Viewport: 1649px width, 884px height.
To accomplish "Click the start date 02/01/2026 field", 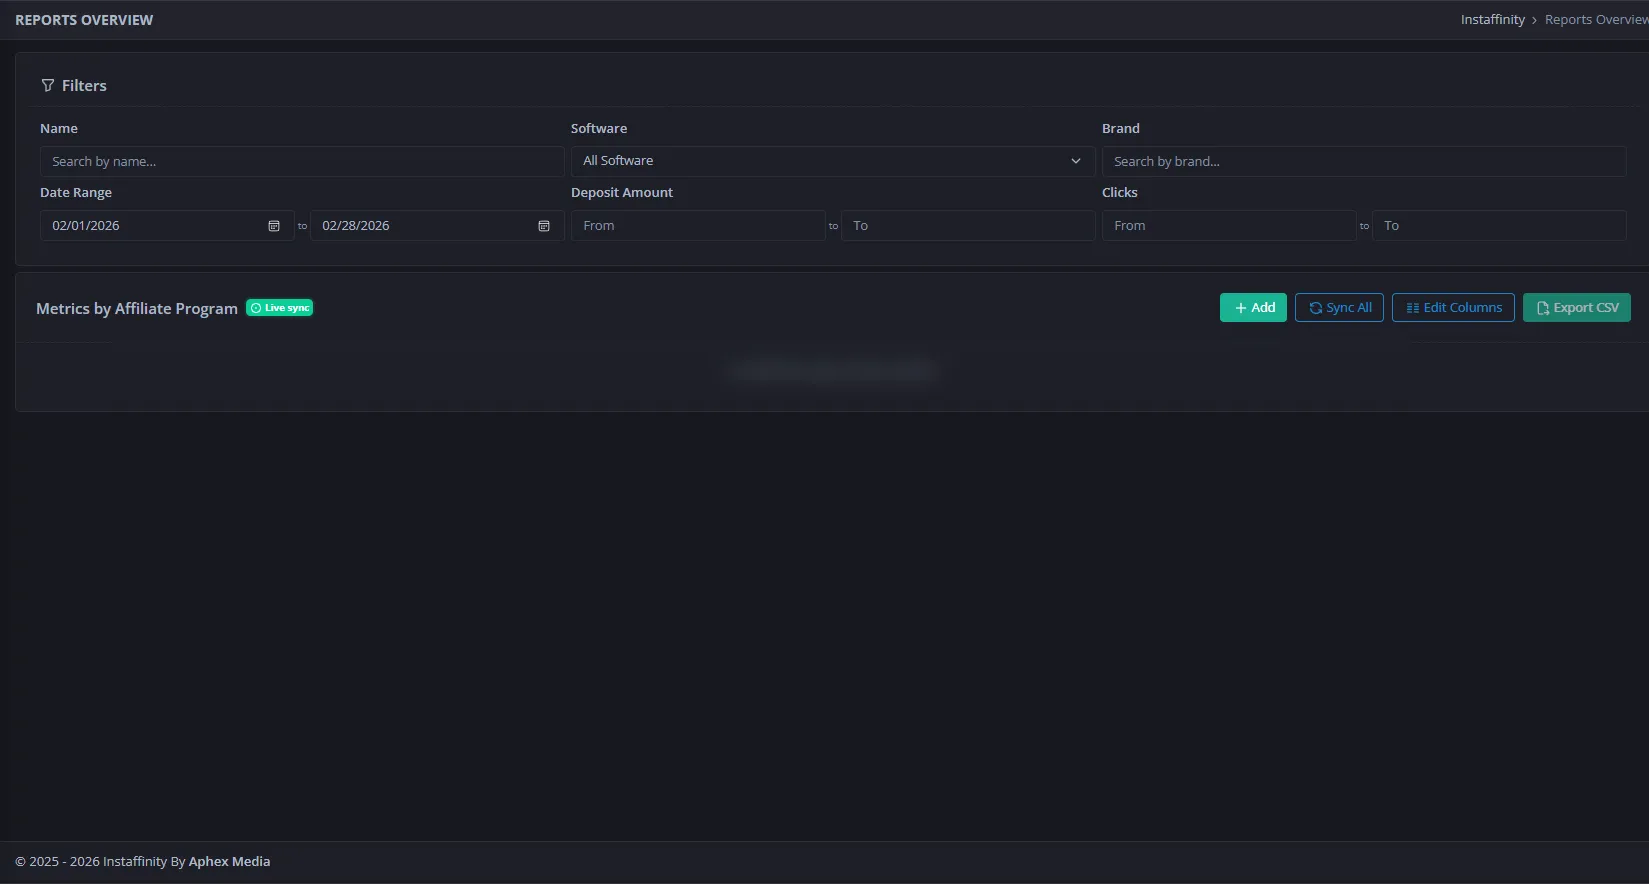I will 150,226.
